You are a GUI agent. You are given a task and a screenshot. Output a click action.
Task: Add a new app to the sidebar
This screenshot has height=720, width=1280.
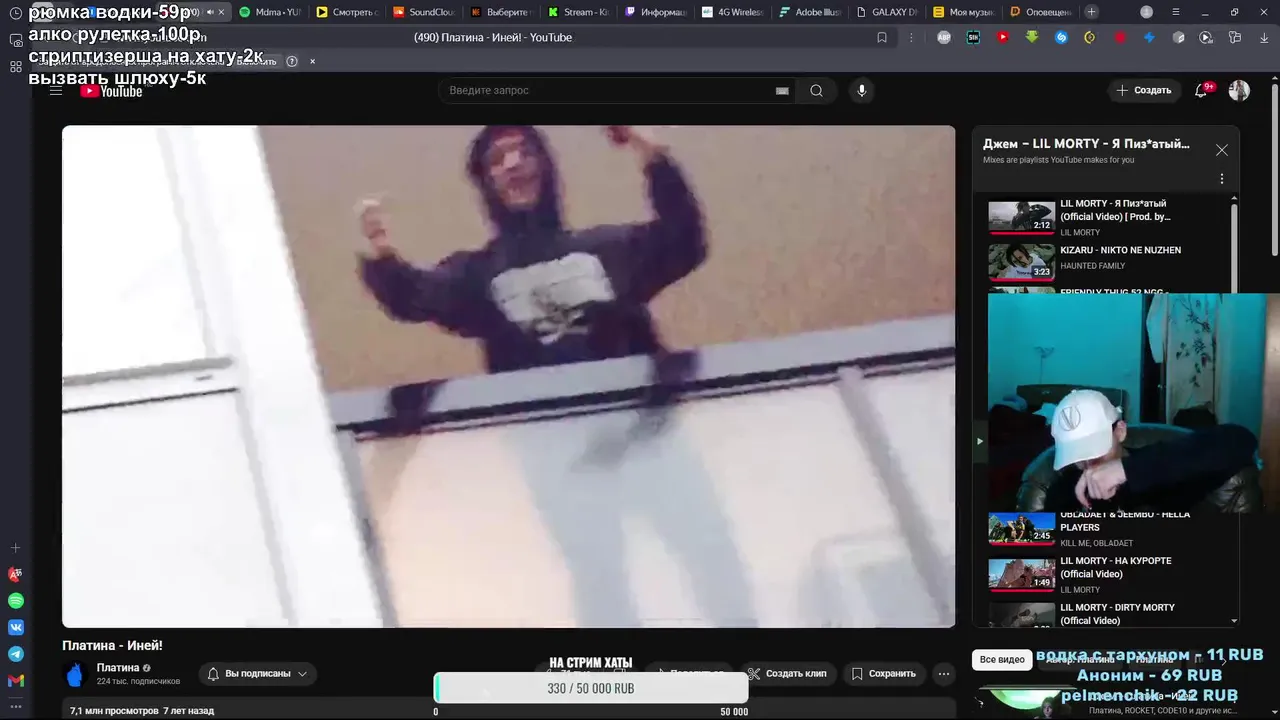[x=15, y=548]
